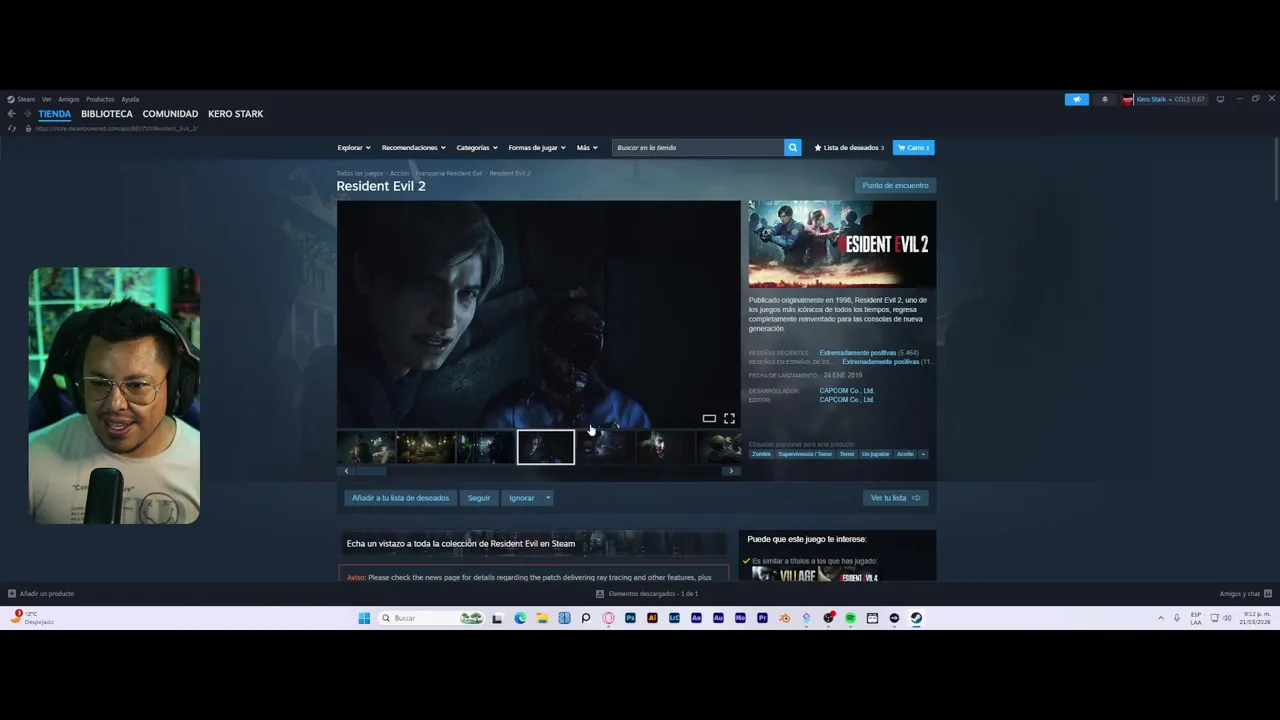1280x720 pixels.
Task: Switch to the TIENDA tab
Action: [x=54, y=114]
